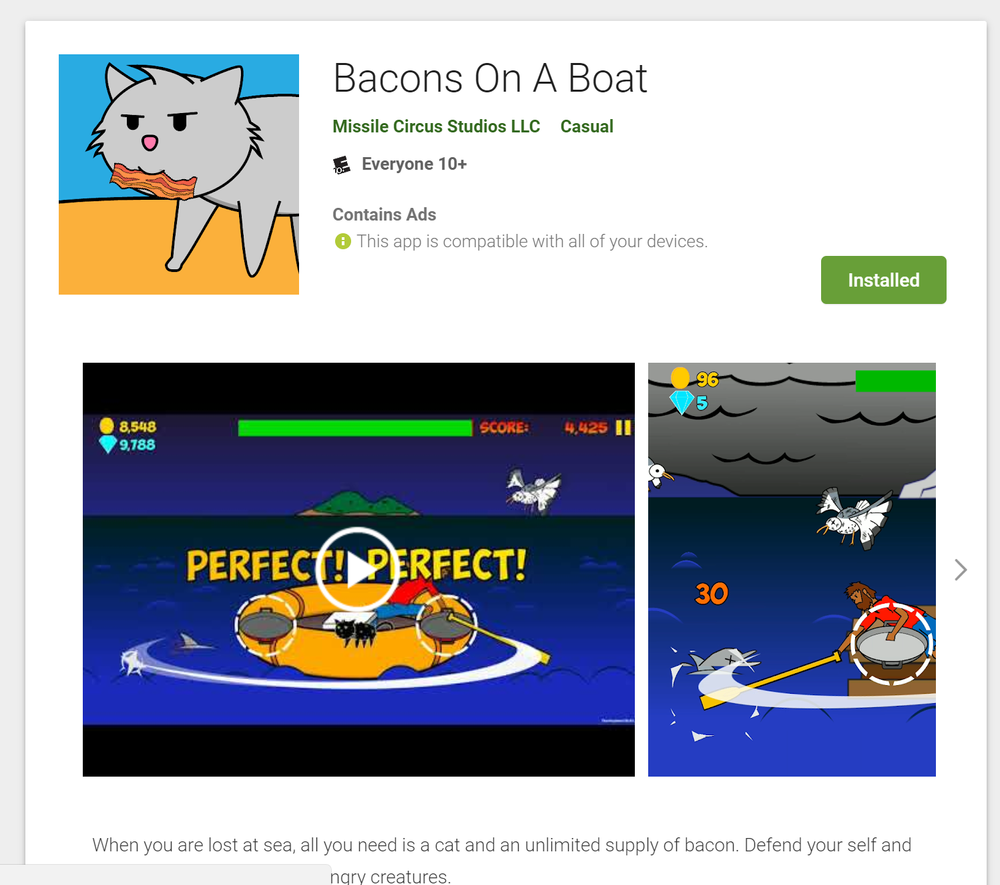Open Missile Circus Studios LLC developer page
Image resolution: width=1000 pixels, height=885 pixels.
(436, 126)
